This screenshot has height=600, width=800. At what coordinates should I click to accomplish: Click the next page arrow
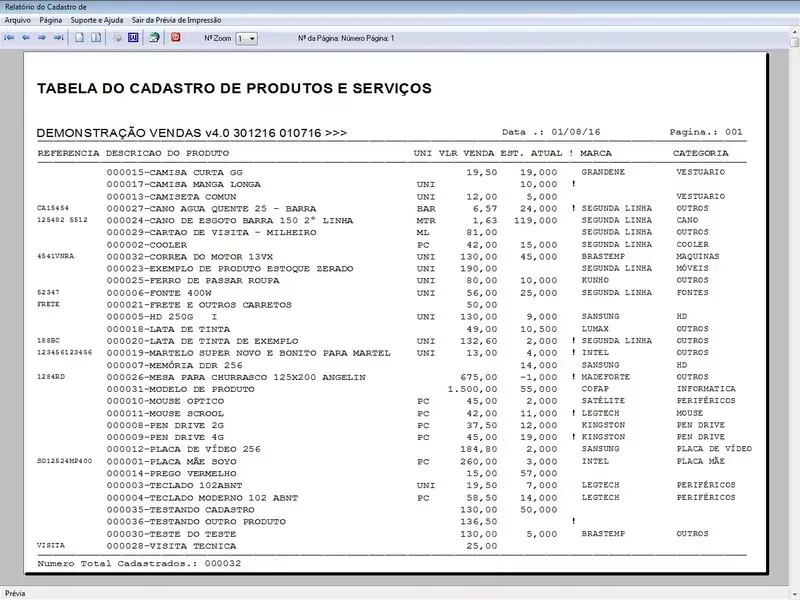click(x=42, y=38)
